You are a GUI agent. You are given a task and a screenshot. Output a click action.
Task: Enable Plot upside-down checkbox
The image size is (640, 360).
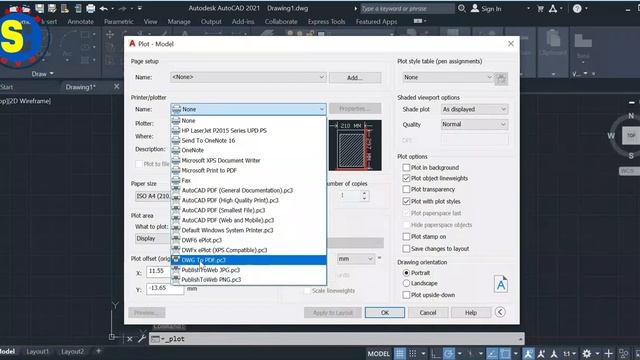(406, 295)
